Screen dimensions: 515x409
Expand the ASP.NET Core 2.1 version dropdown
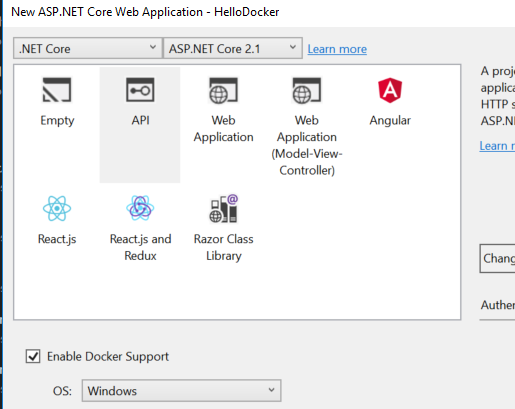233,48
